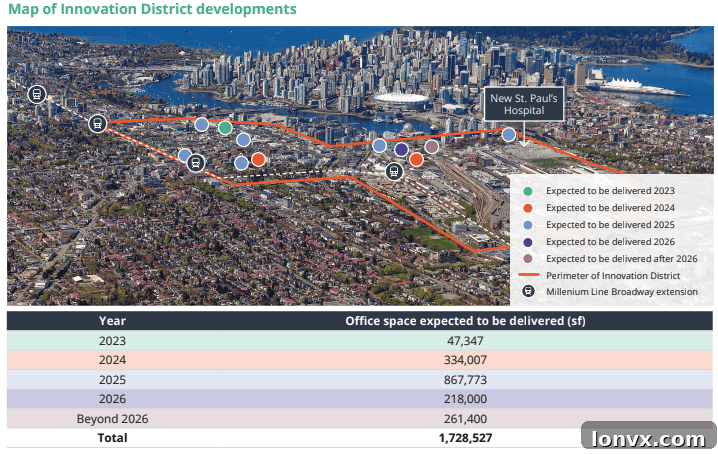Click the value '334,007' in the table

tap(465, 360)
